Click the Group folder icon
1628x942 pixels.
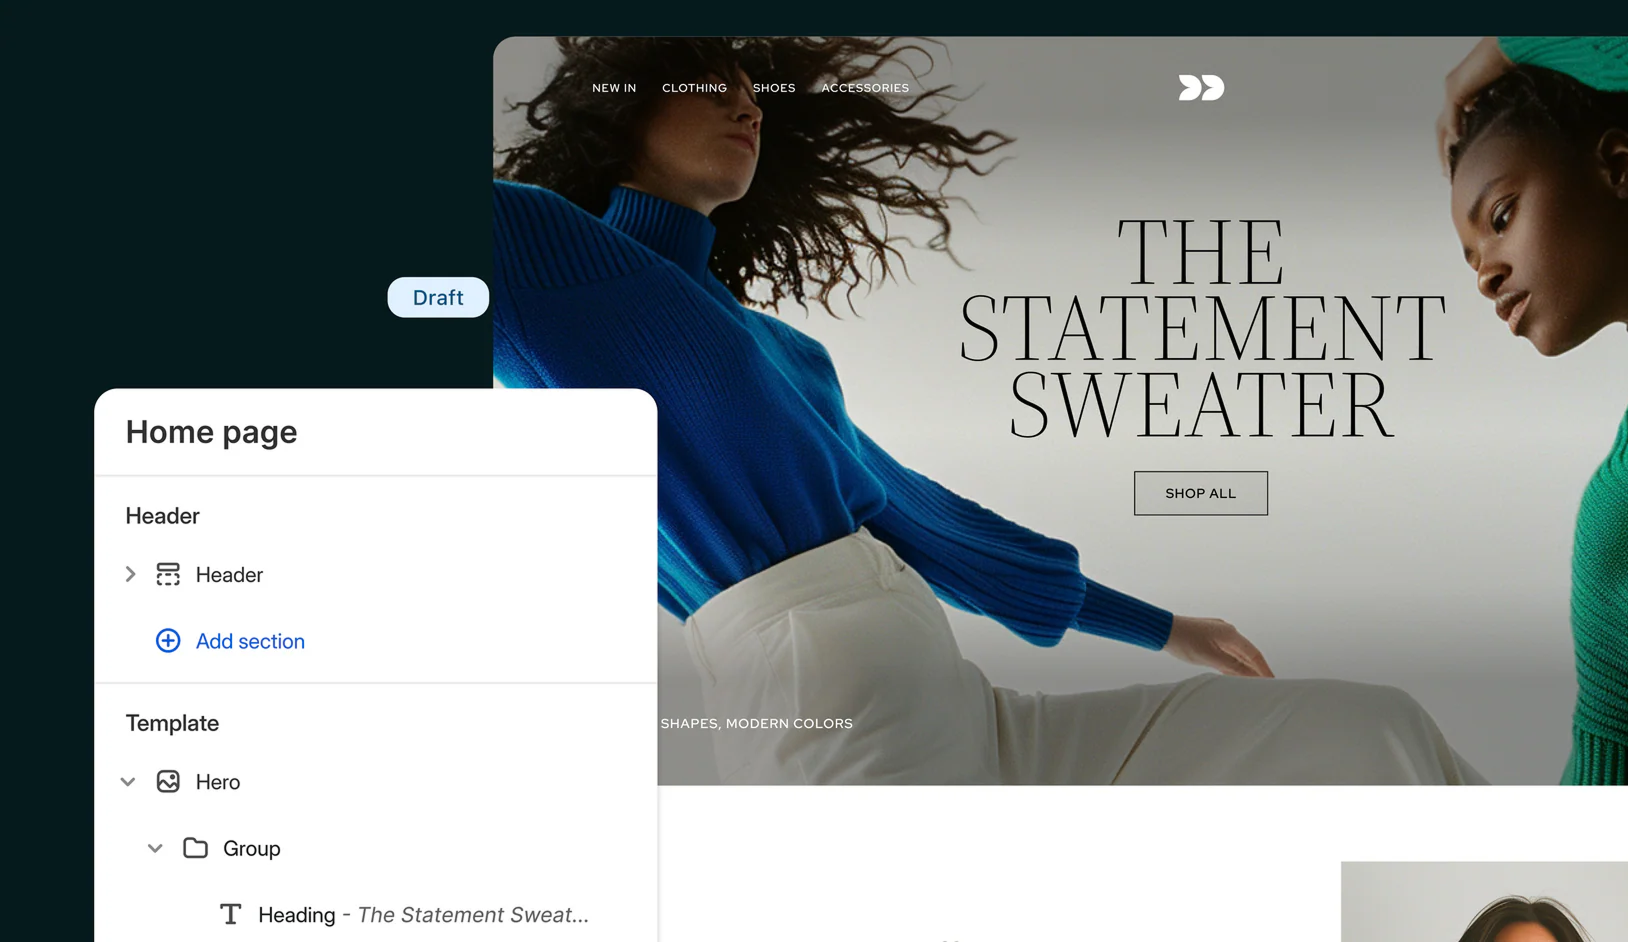tap(195, 848)
